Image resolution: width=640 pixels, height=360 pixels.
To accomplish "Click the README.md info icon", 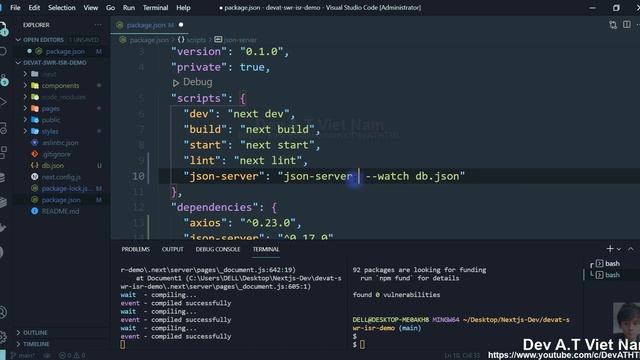I will (x=35, y=211).
